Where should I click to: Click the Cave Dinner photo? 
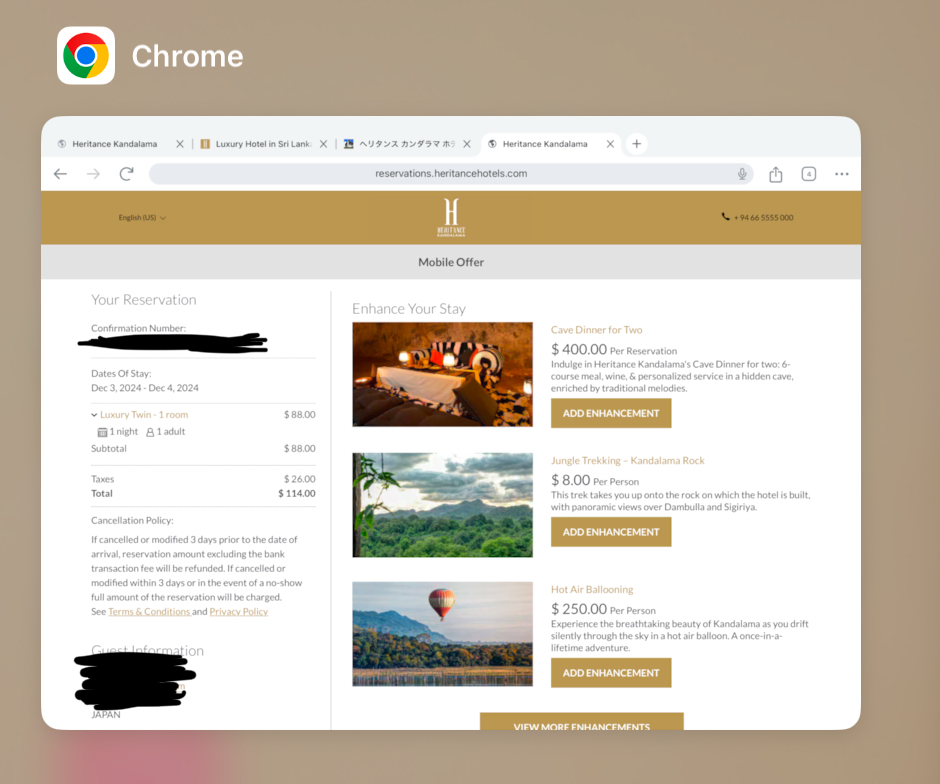tap(442, 374)
